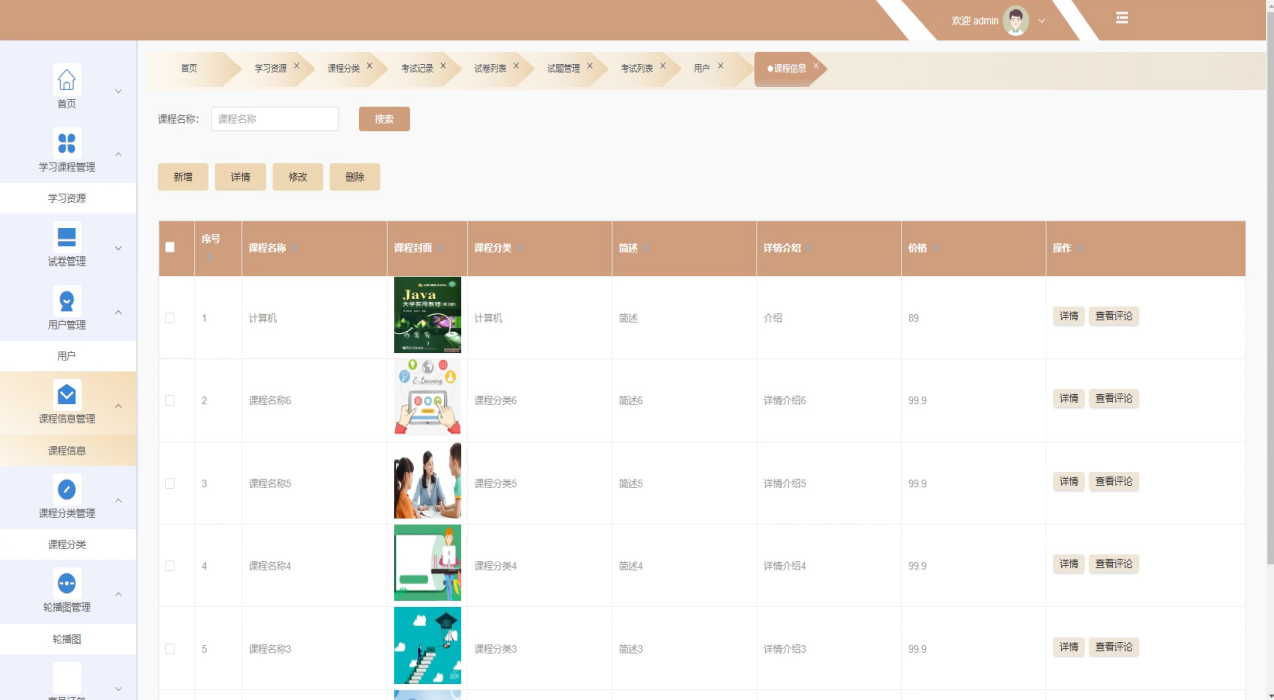1274x700 pixels.
Task: Open 课程信息 in the sidebar submenu
Action: tap(67, 451)
